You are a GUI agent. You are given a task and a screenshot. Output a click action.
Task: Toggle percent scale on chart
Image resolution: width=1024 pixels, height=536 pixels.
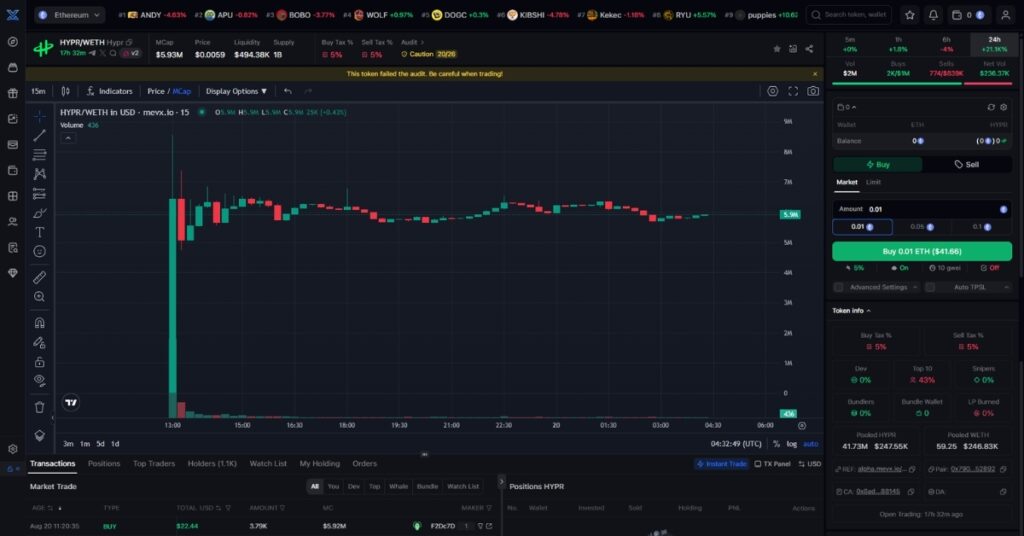[x=776, y=444]
